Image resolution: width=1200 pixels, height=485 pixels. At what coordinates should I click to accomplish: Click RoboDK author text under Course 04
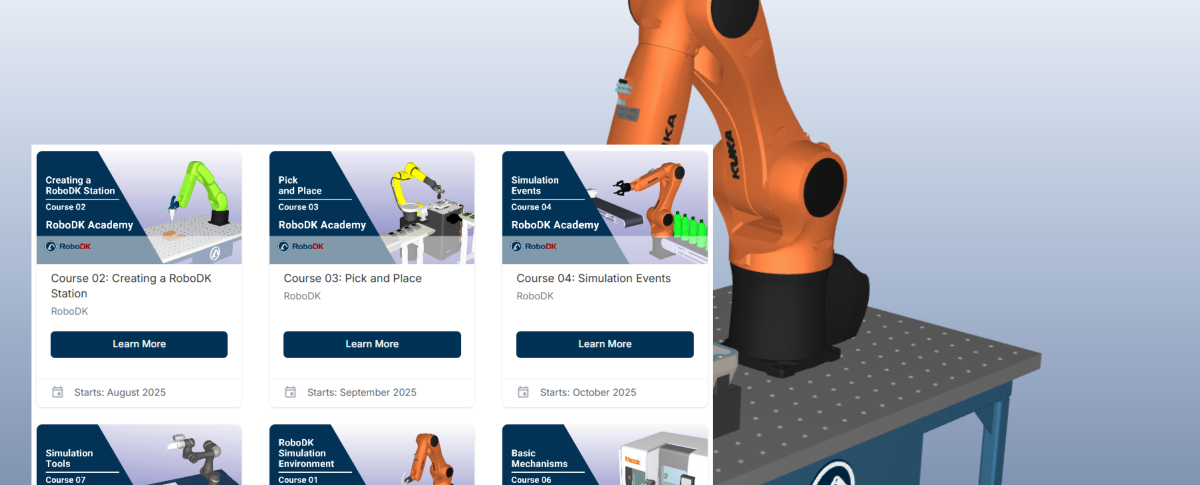(535, 296)
